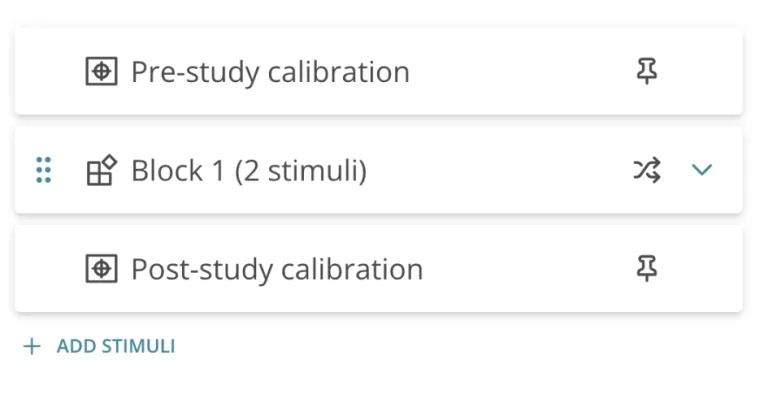Viewport: 768px width, 394px height.
Task: Expand Block 1 with the chevron arrow
Action: pos(701,170)
